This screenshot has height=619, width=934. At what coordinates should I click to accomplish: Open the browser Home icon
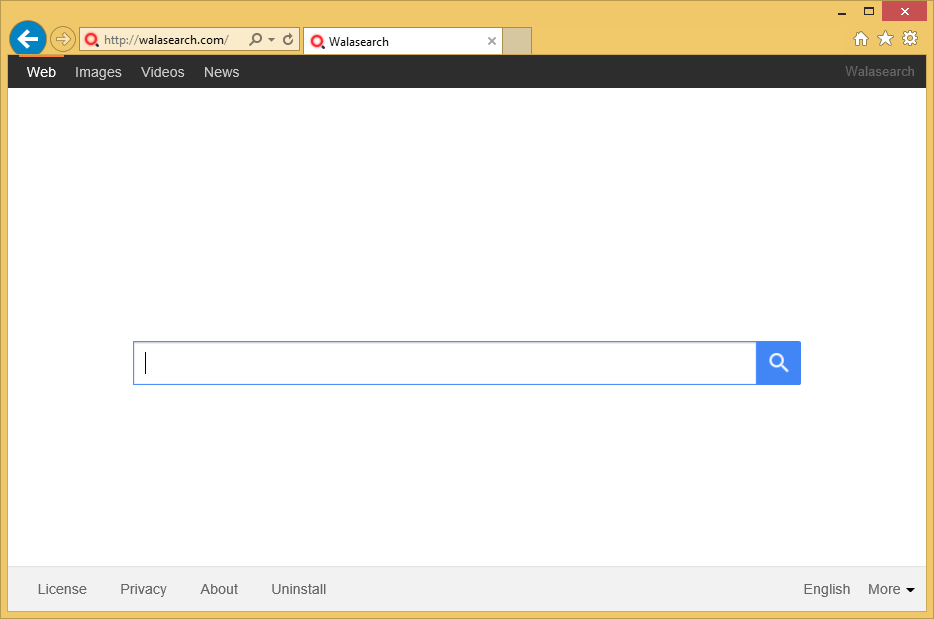pos(860,39)
